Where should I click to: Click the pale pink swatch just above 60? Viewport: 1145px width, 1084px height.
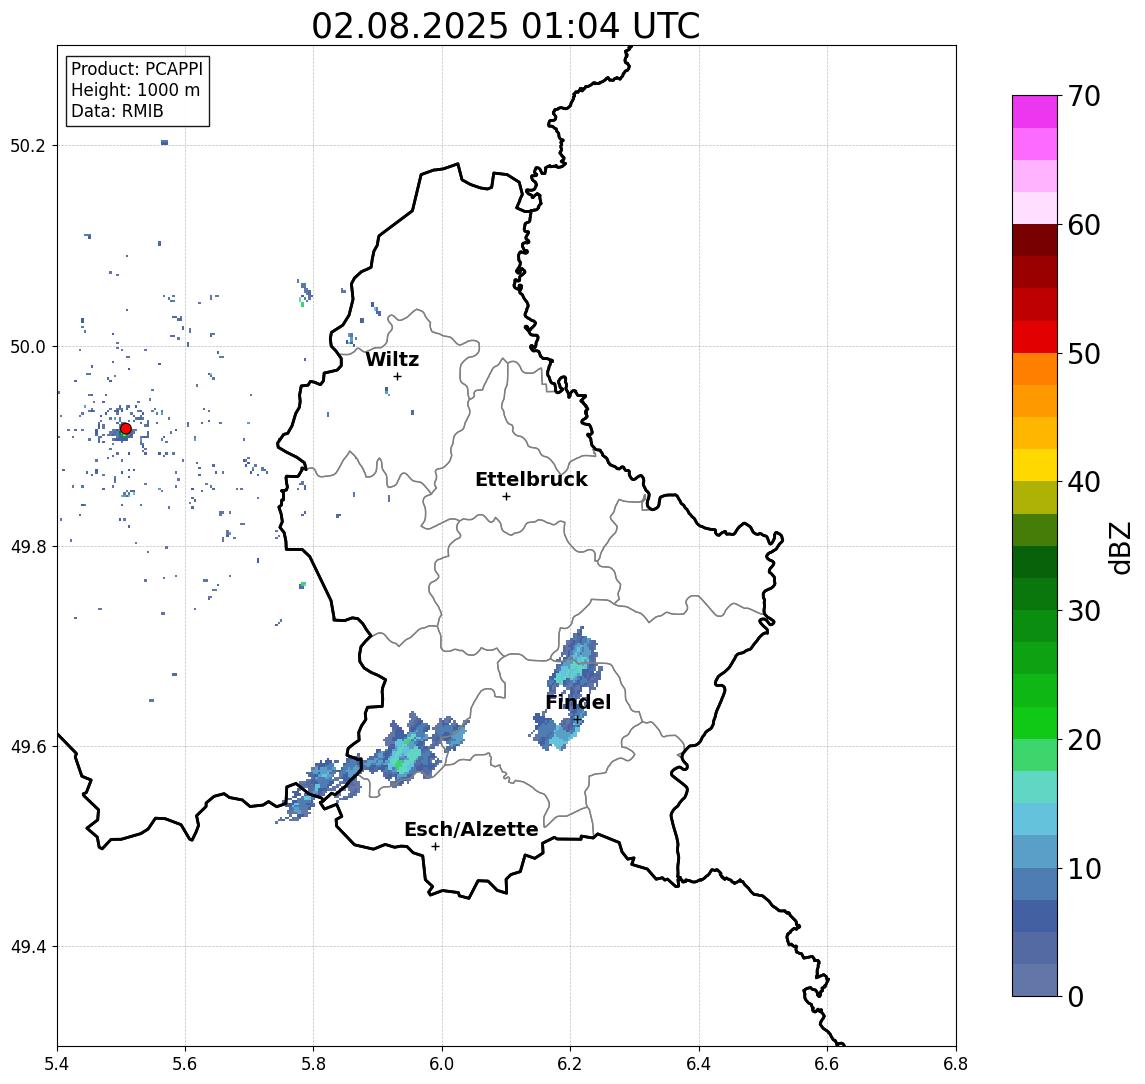pos(1035,208)
